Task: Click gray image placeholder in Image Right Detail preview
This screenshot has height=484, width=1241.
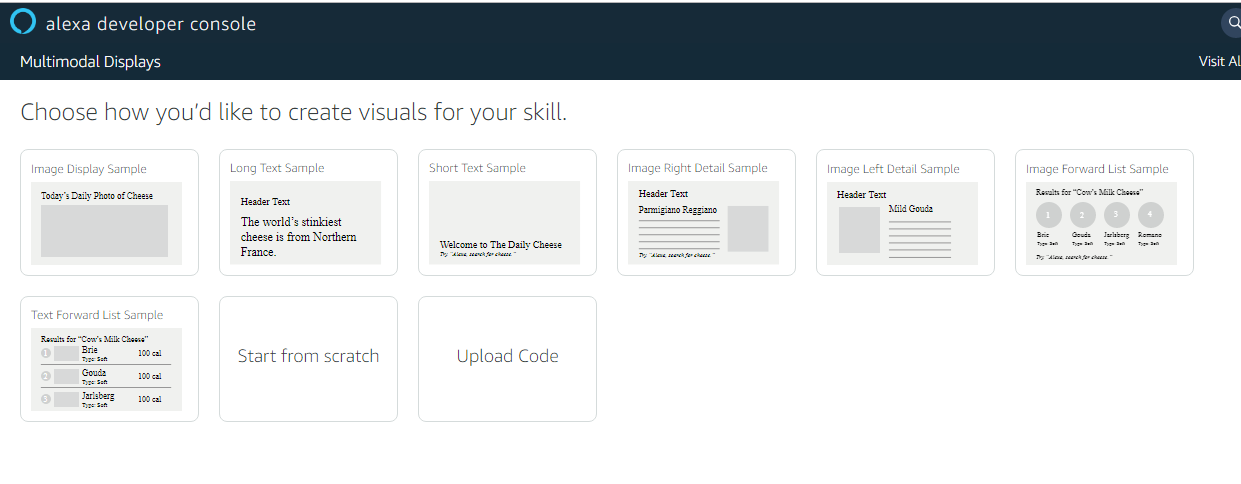Action: (x=747, y=228)
